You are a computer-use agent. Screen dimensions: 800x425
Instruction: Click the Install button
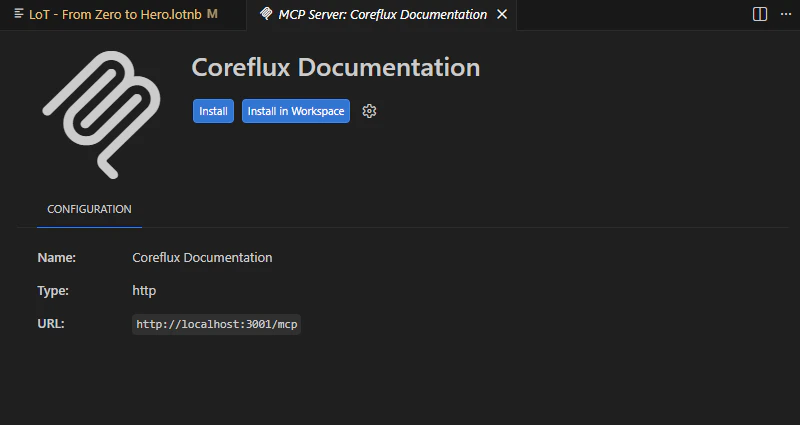(213, 111)
